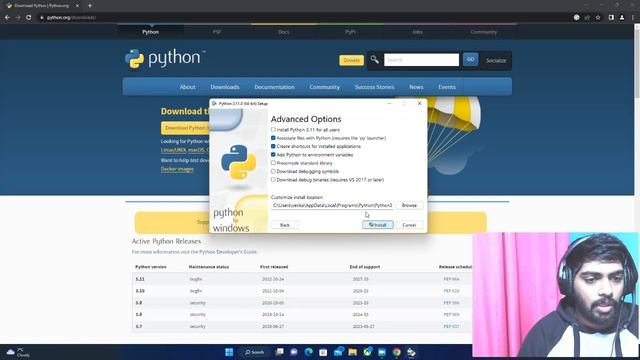Open the Chat app on the taskbar
This screenshot has height=360, width=640.
[294, 352]
